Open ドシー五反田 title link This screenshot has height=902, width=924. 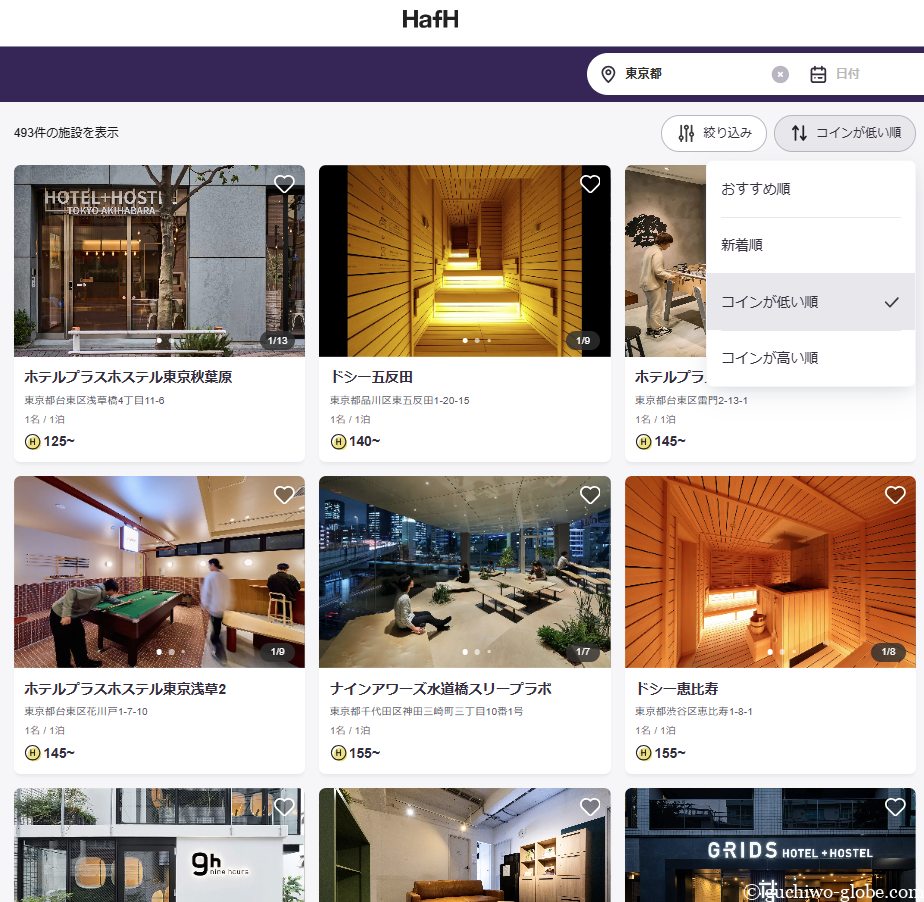pyautogui.click(x=371, y=377)
